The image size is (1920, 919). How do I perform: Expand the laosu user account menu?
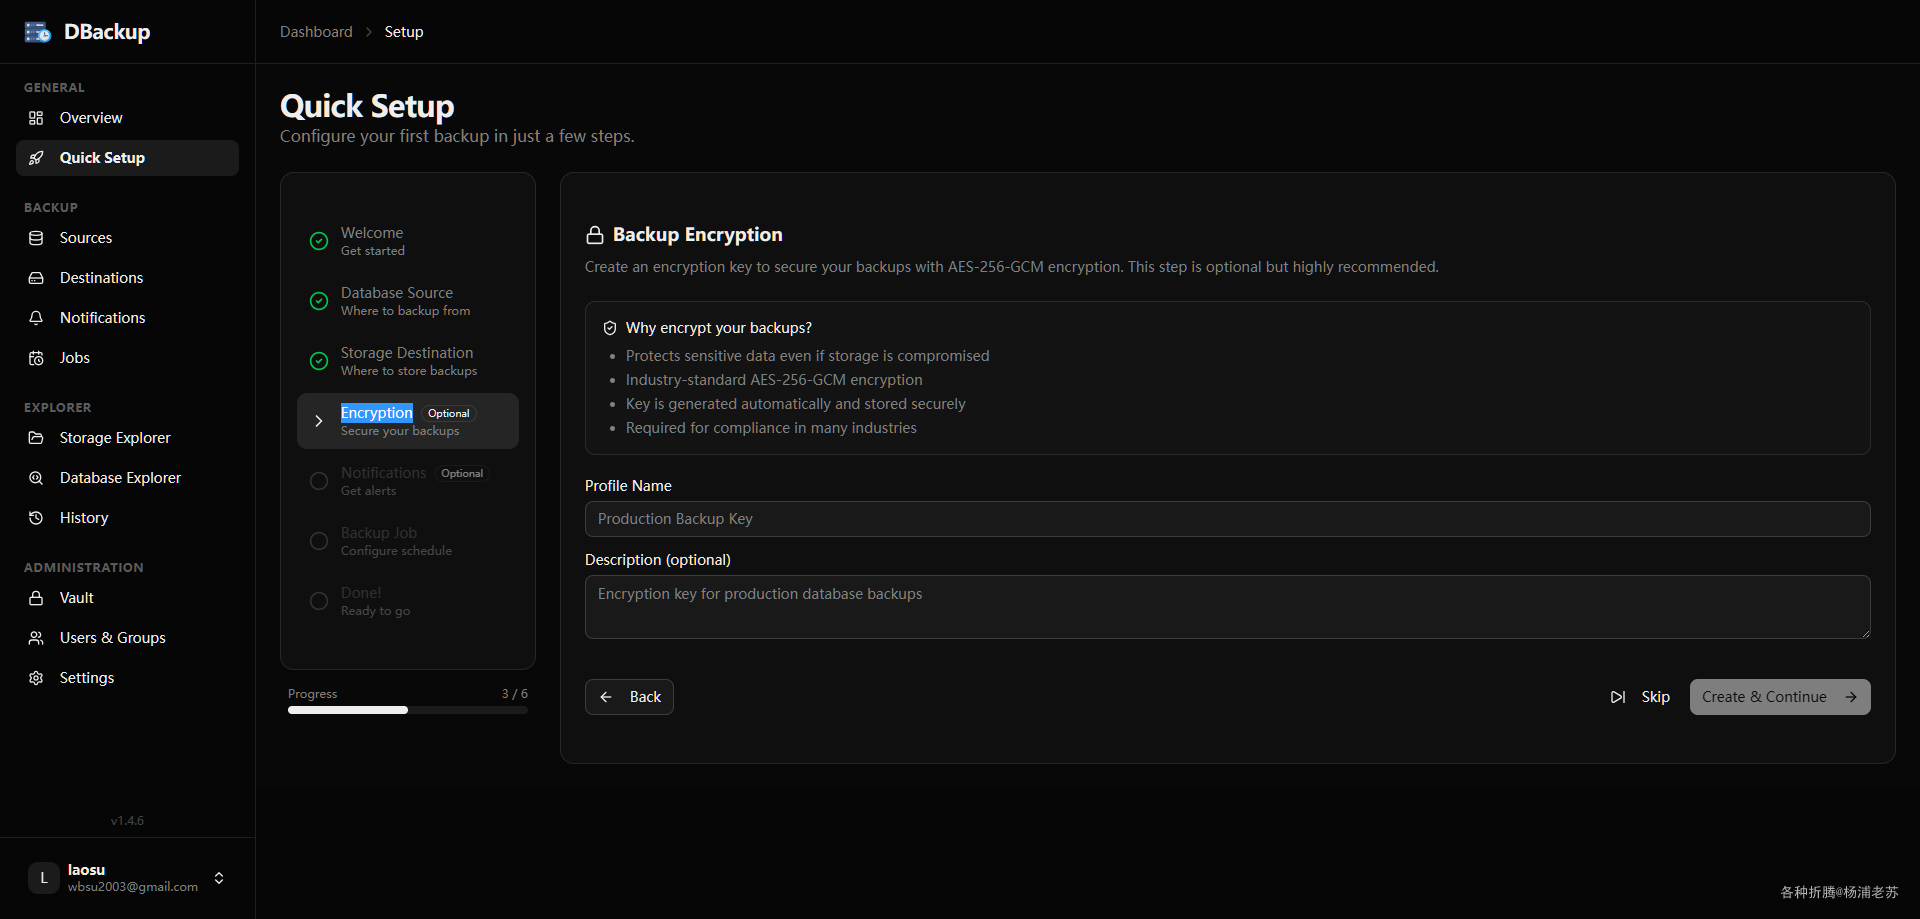(219, 878)
